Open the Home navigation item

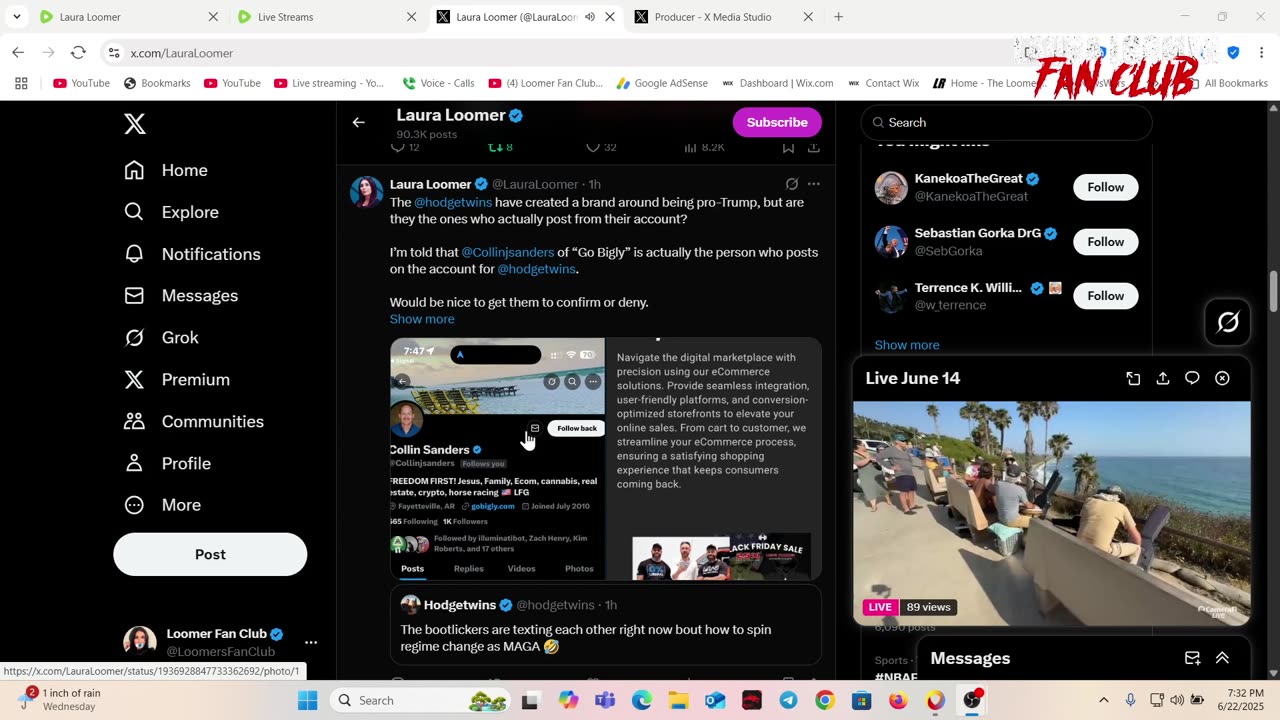coord(166,170)
